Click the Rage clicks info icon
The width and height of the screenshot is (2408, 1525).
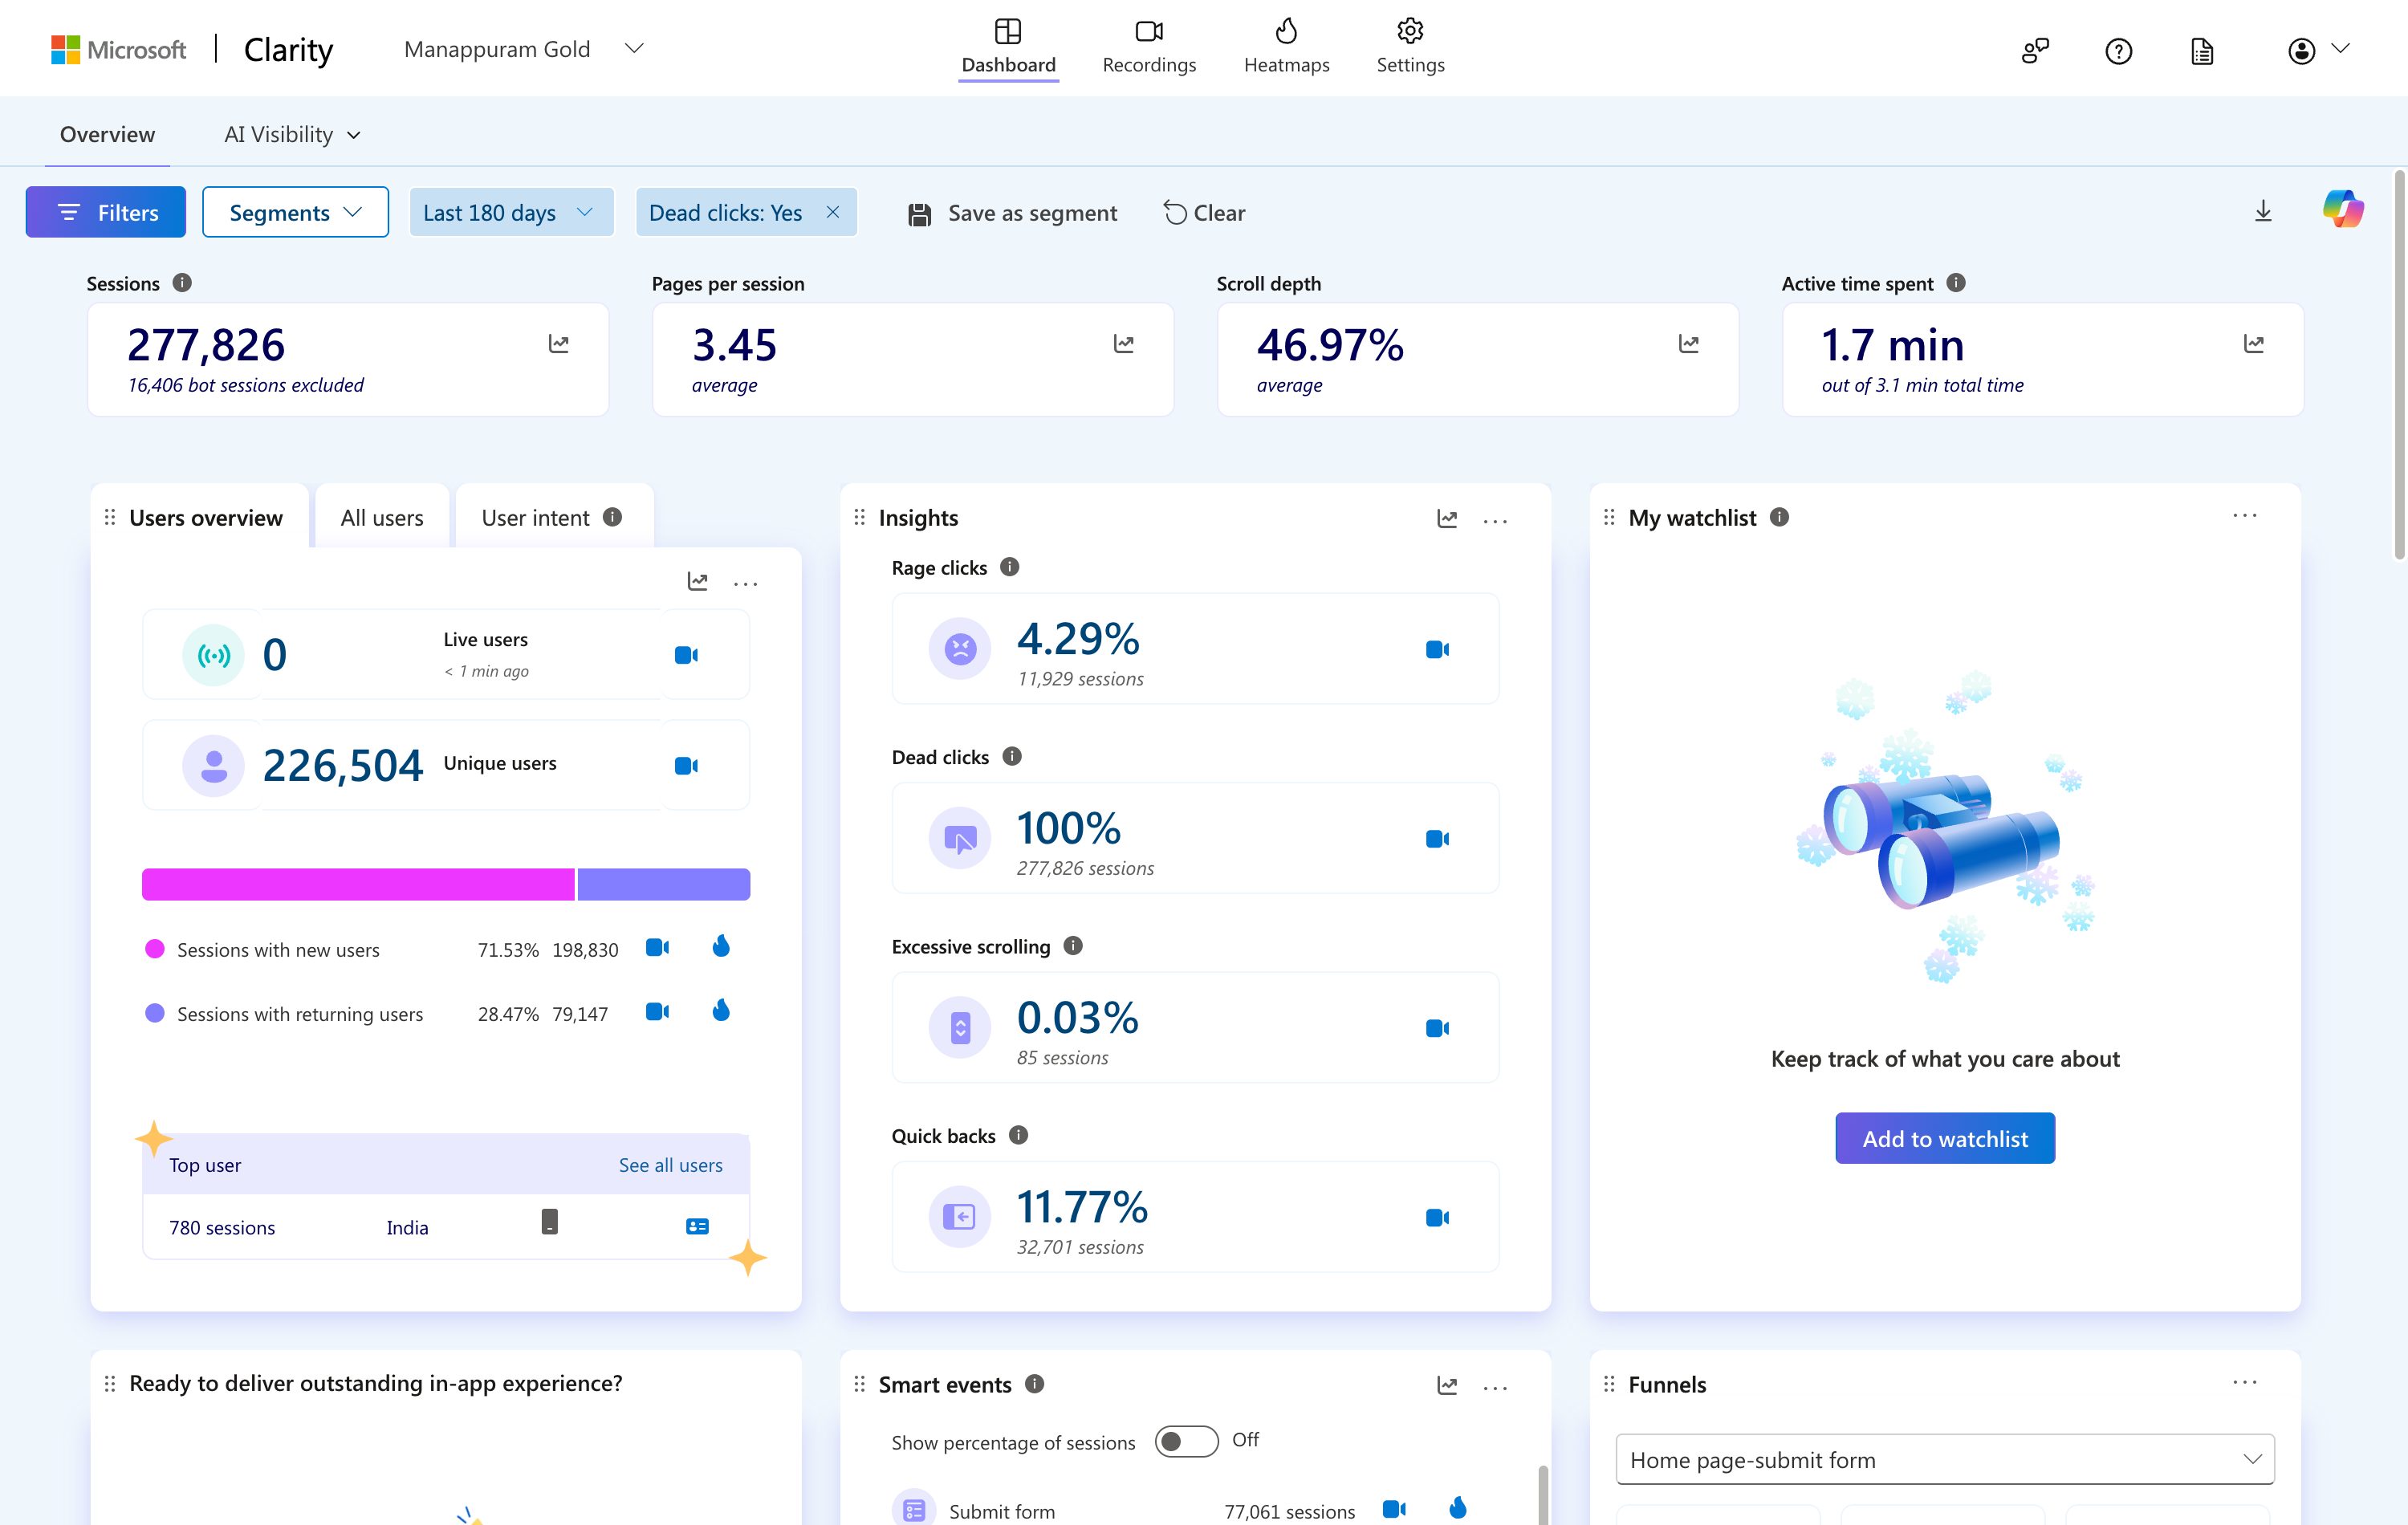coord(1010,567)
